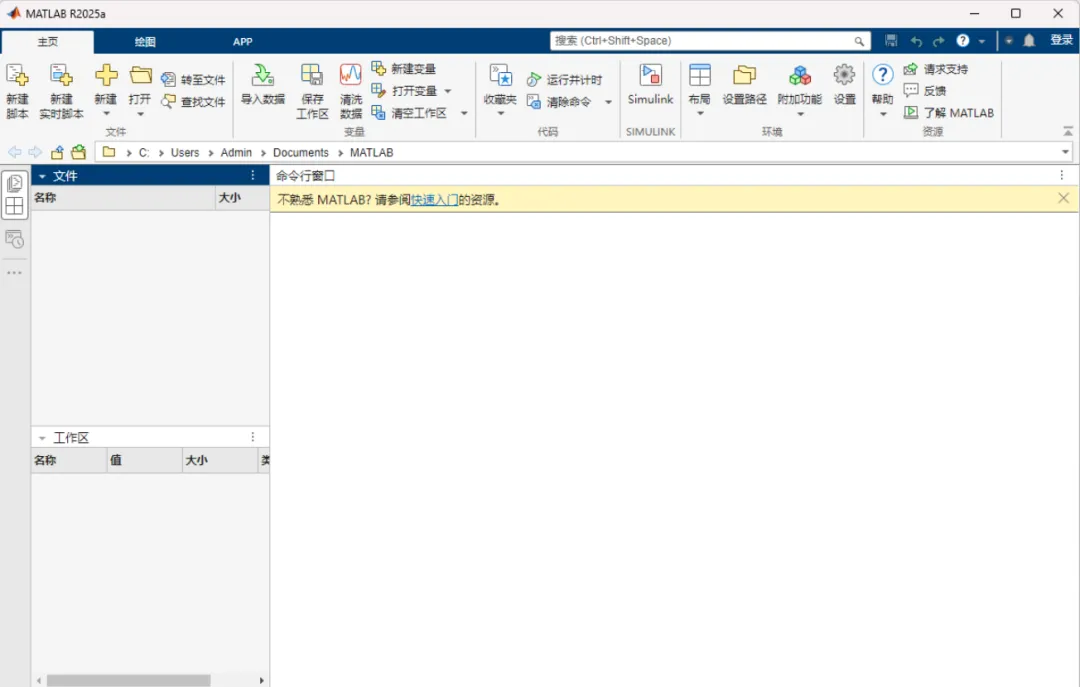Click Find Files (查找文件)
Screen dimensions: 1080x687
click(x=194, y=101)
